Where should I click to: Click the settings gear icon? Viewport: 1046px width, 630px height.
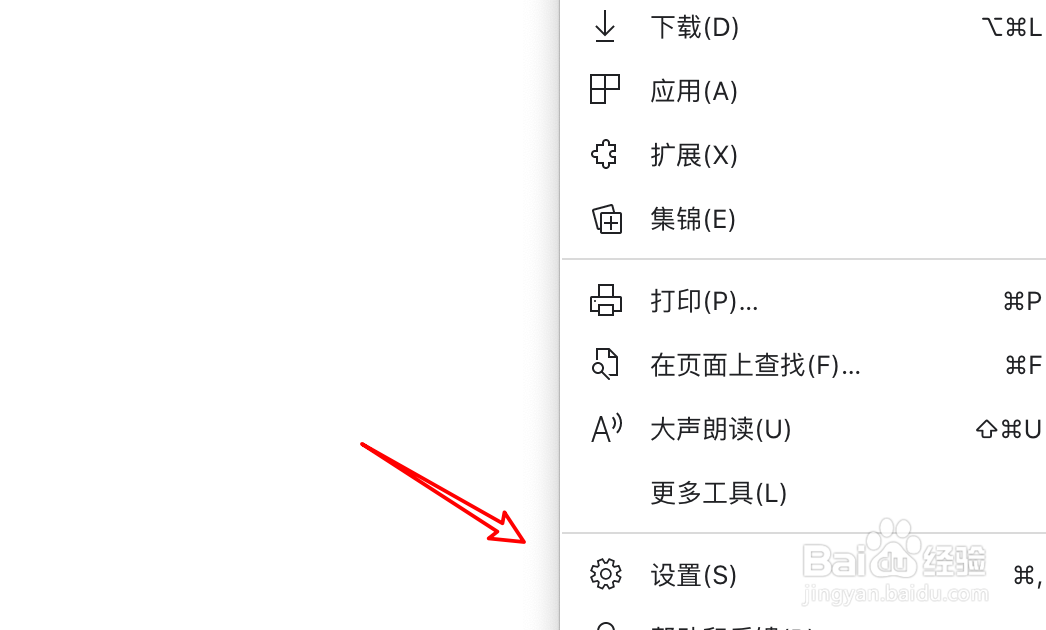pyautogui.click(x=606, y=574)
